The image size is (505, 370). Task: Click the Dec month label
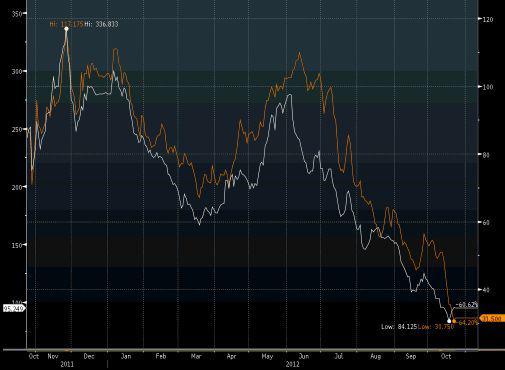pyautogui.click(x=89, y=356)
